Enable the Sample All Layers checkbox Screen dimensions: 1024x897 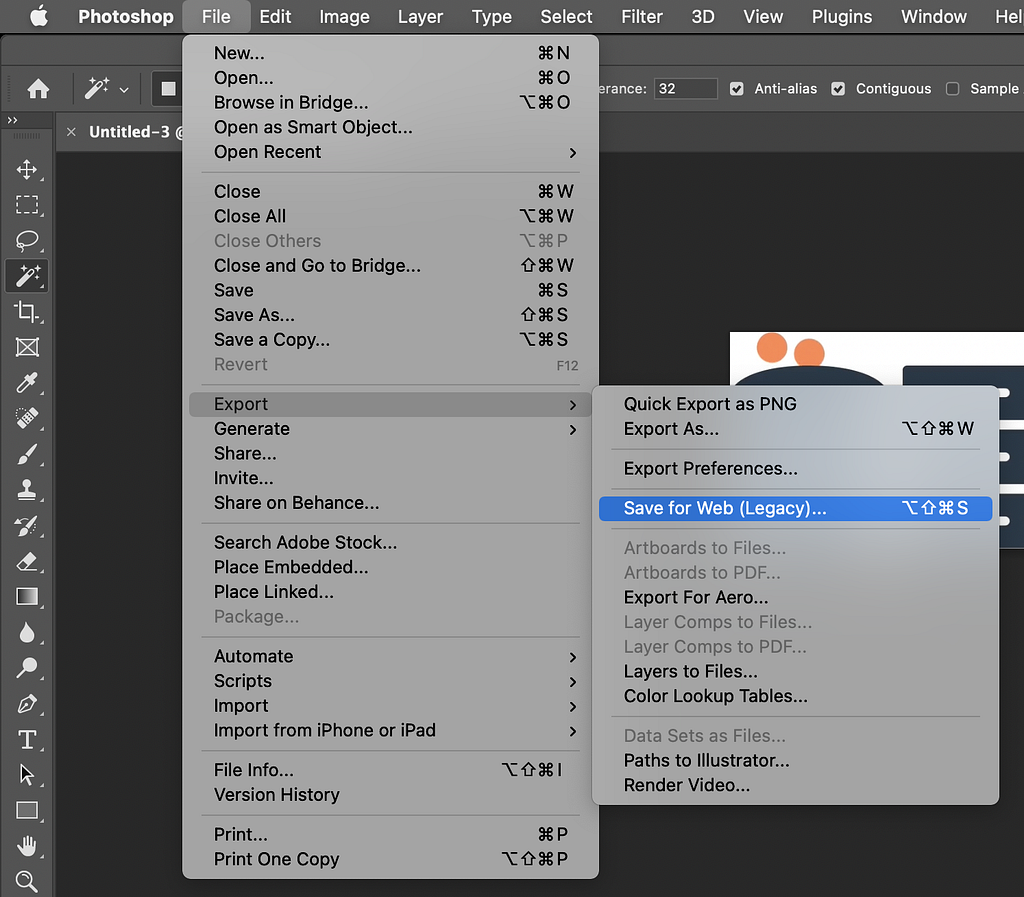953,89
